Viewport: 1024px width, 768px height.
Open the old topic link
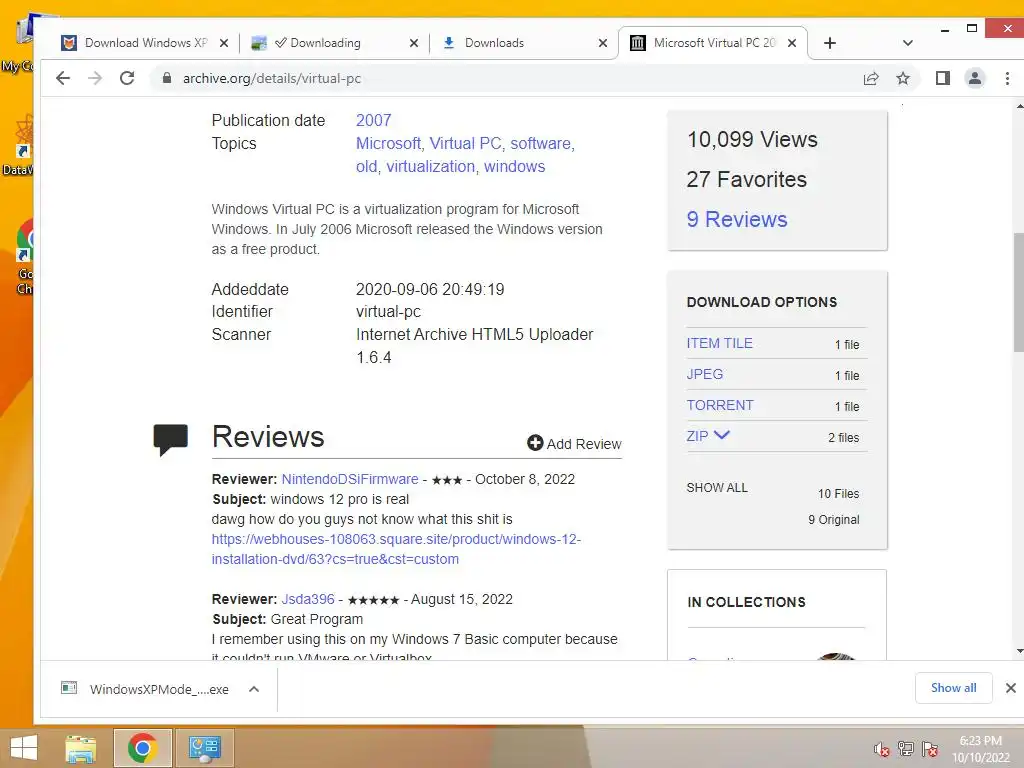pos(366,167)
